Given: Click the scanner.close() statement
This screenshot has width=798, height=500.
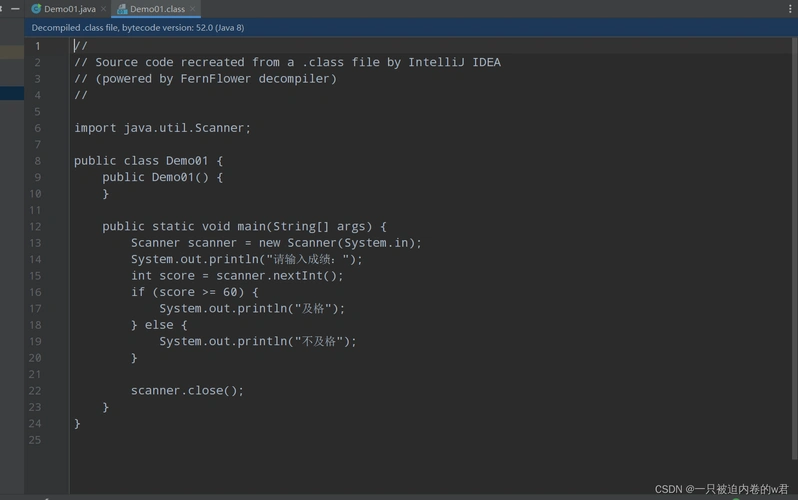Looking at the screenshot, I should click(187, 391).
